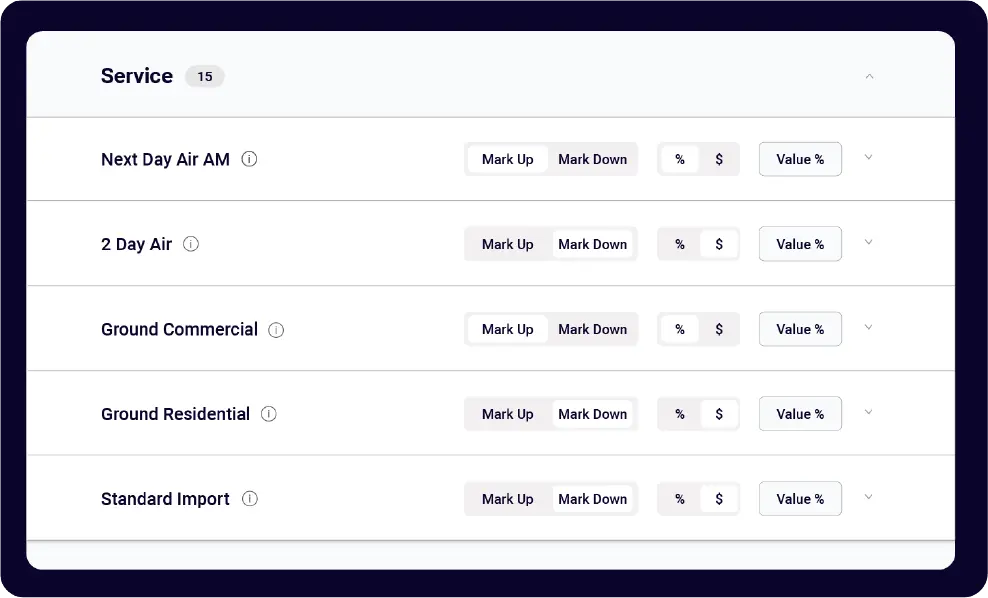Collapse the Service section
Viewport: 988px width, 598px height.
(869, 76)
